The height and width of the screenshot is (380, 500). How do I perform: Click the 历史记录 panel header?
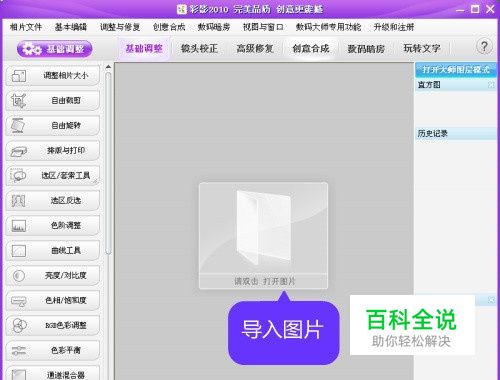click(456, 134)
